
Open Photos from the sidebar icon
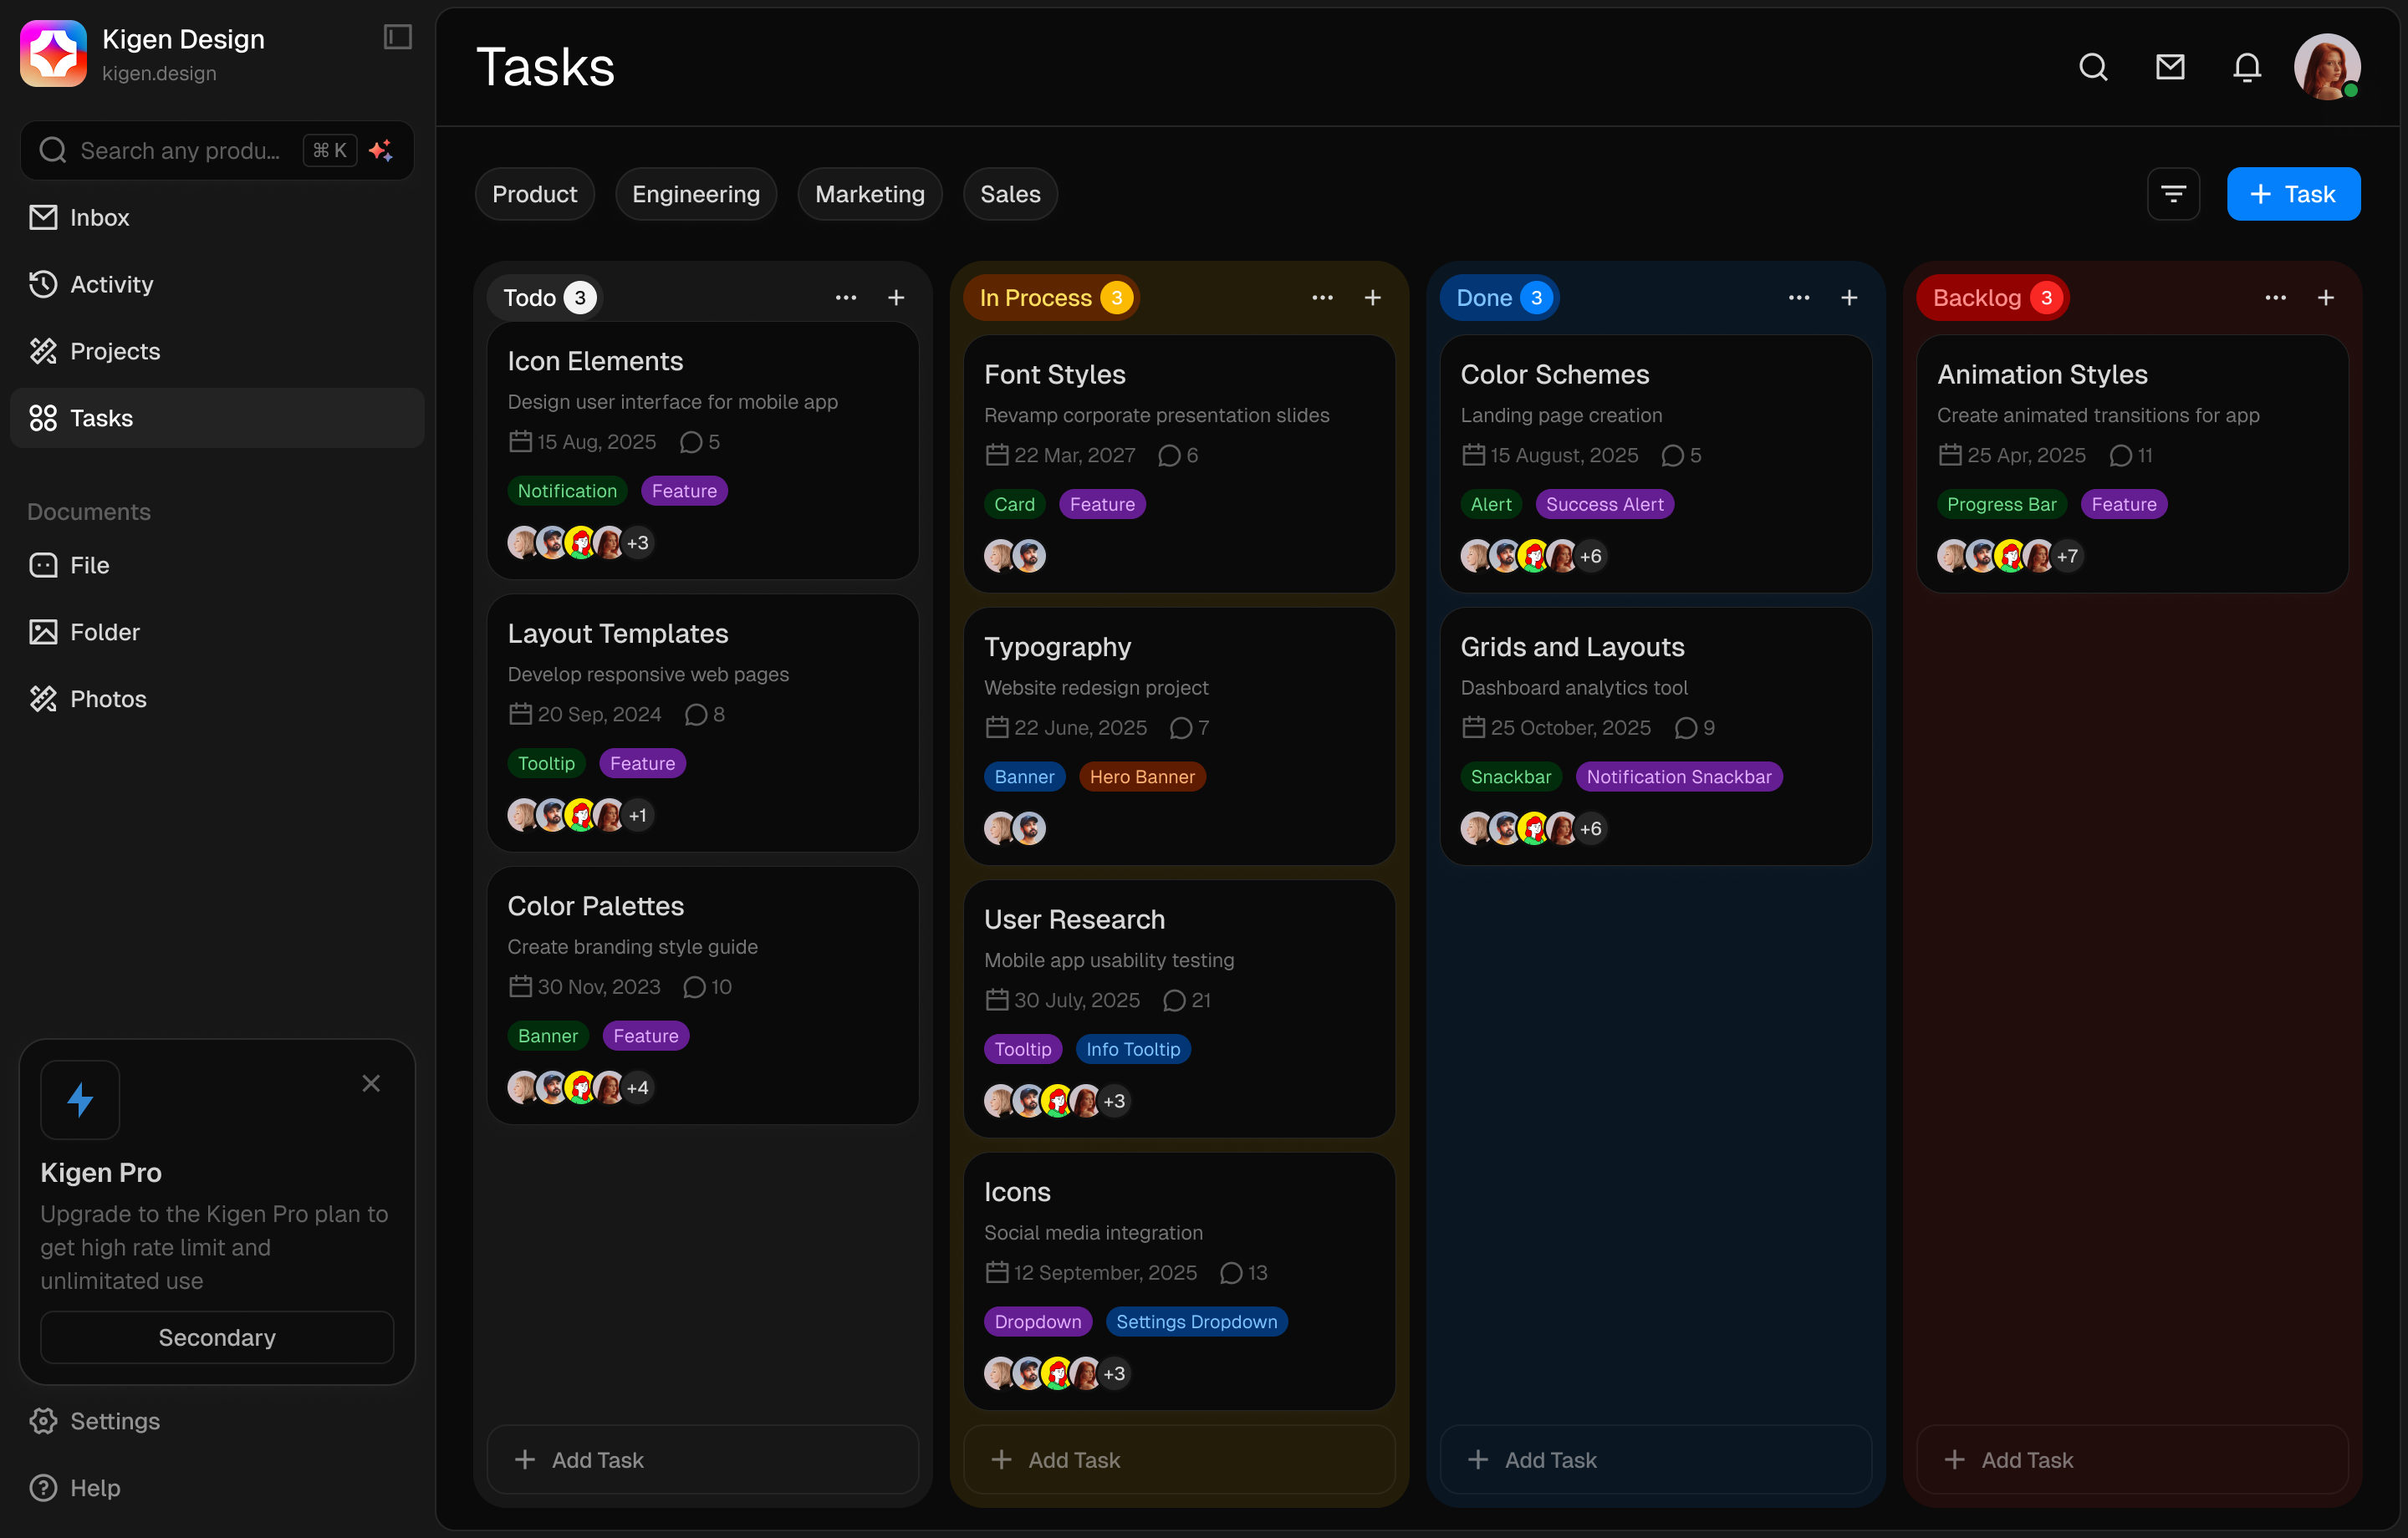(x=43, y=698)
